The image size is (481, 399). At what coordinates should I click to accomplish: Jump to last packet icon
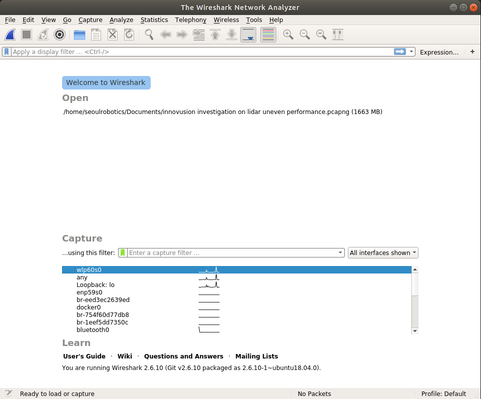pos(232,35)
